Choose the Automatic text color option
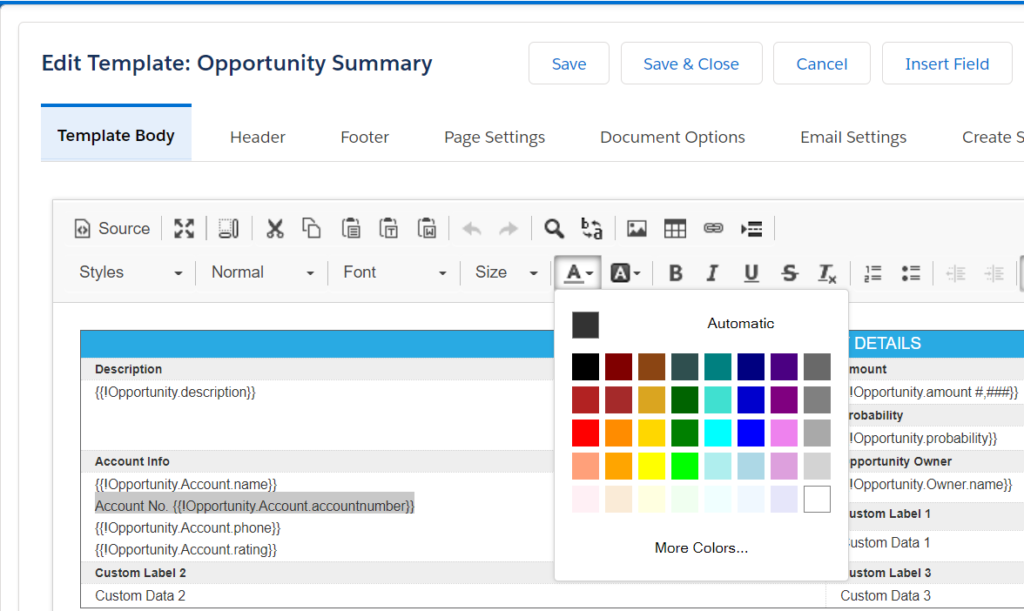 741,323
